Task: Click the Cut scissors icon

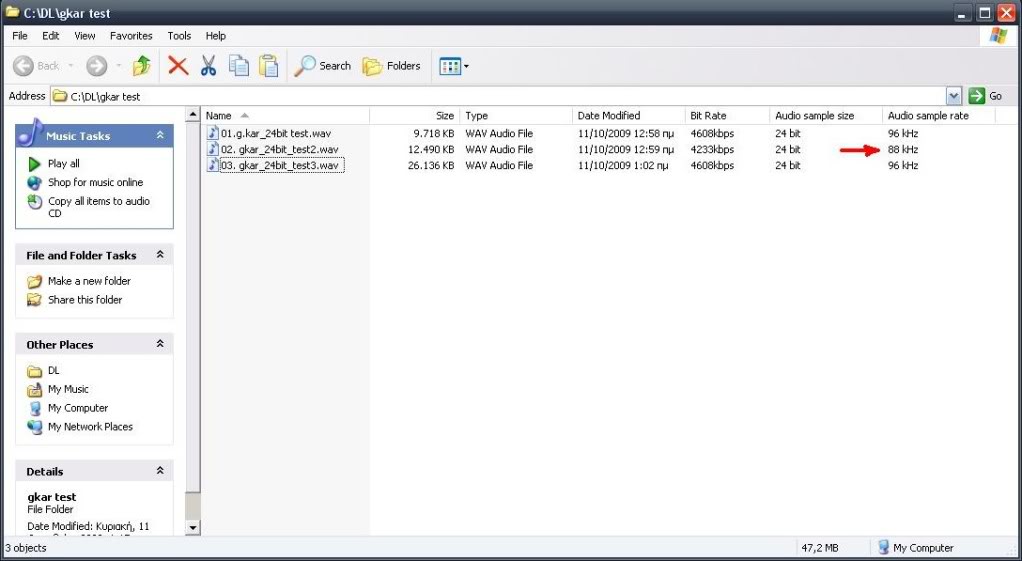Action: click(x=208, y=66)
